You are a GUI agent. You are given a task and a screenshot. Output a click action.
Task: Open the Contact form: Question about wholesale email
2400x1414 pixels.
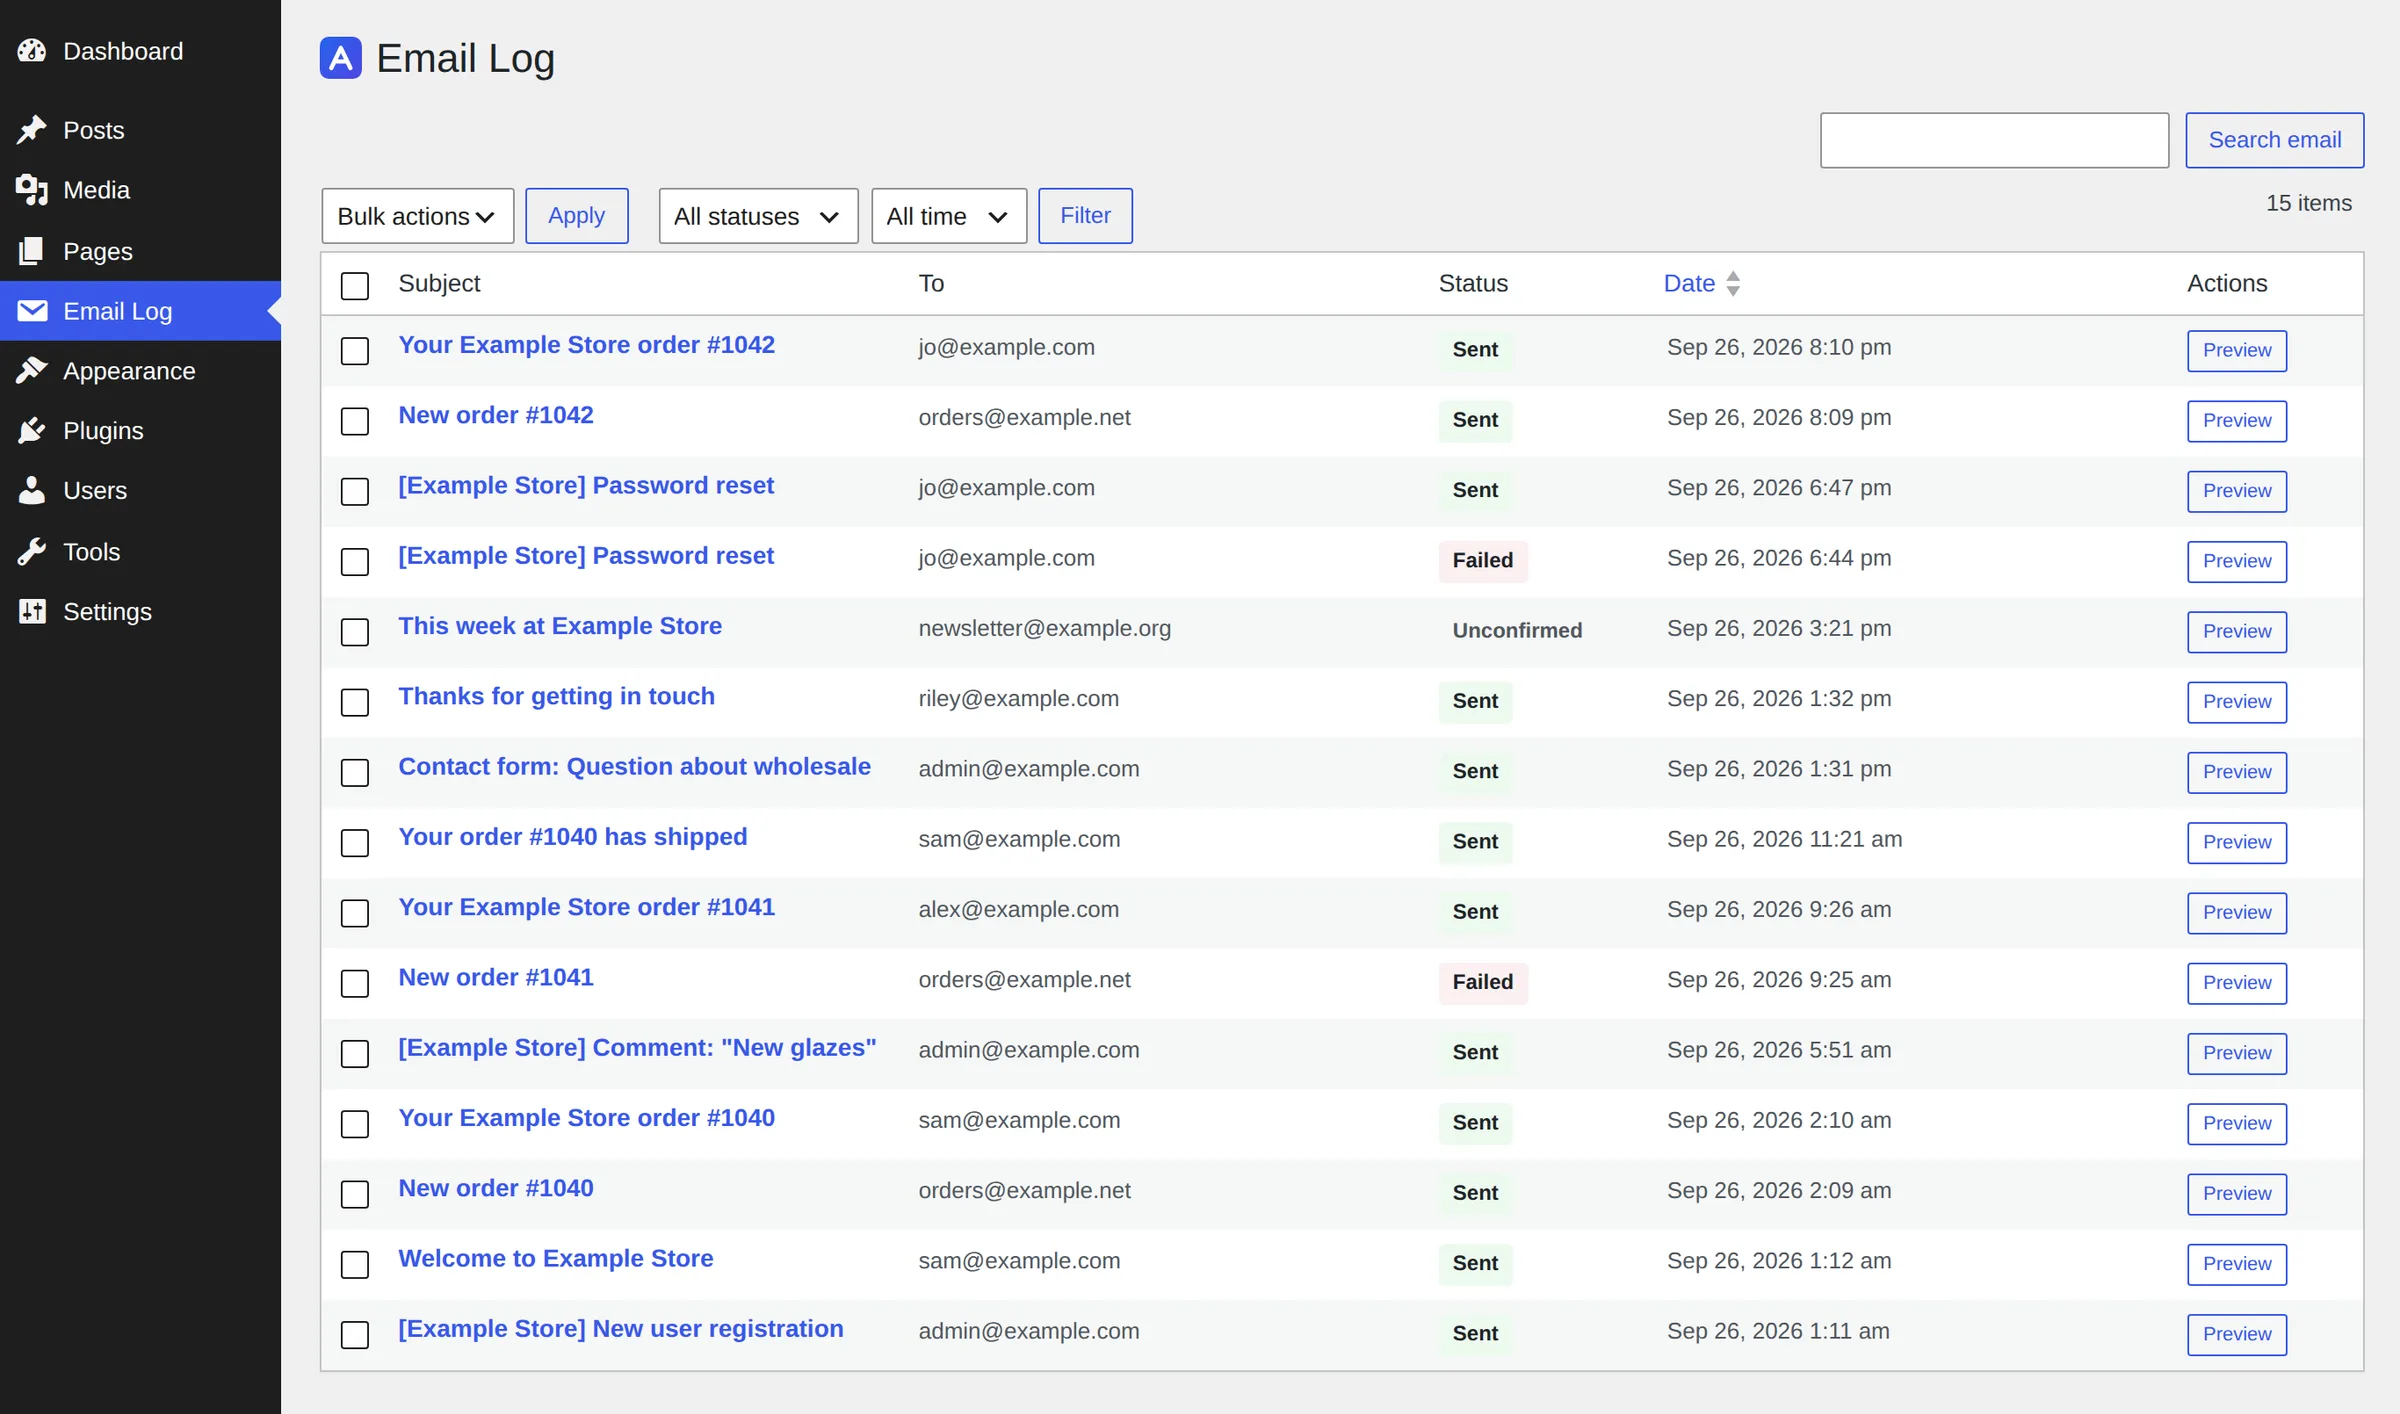pos(634,767)
